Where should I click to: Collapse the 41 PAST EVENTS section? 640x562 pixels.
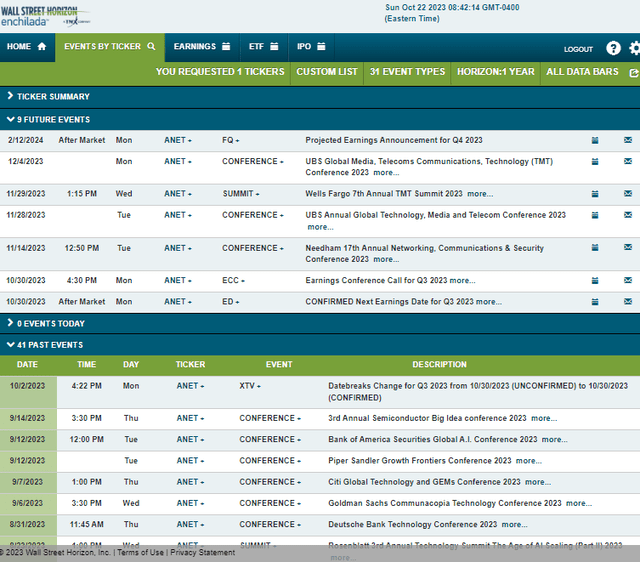pos(320,345)
